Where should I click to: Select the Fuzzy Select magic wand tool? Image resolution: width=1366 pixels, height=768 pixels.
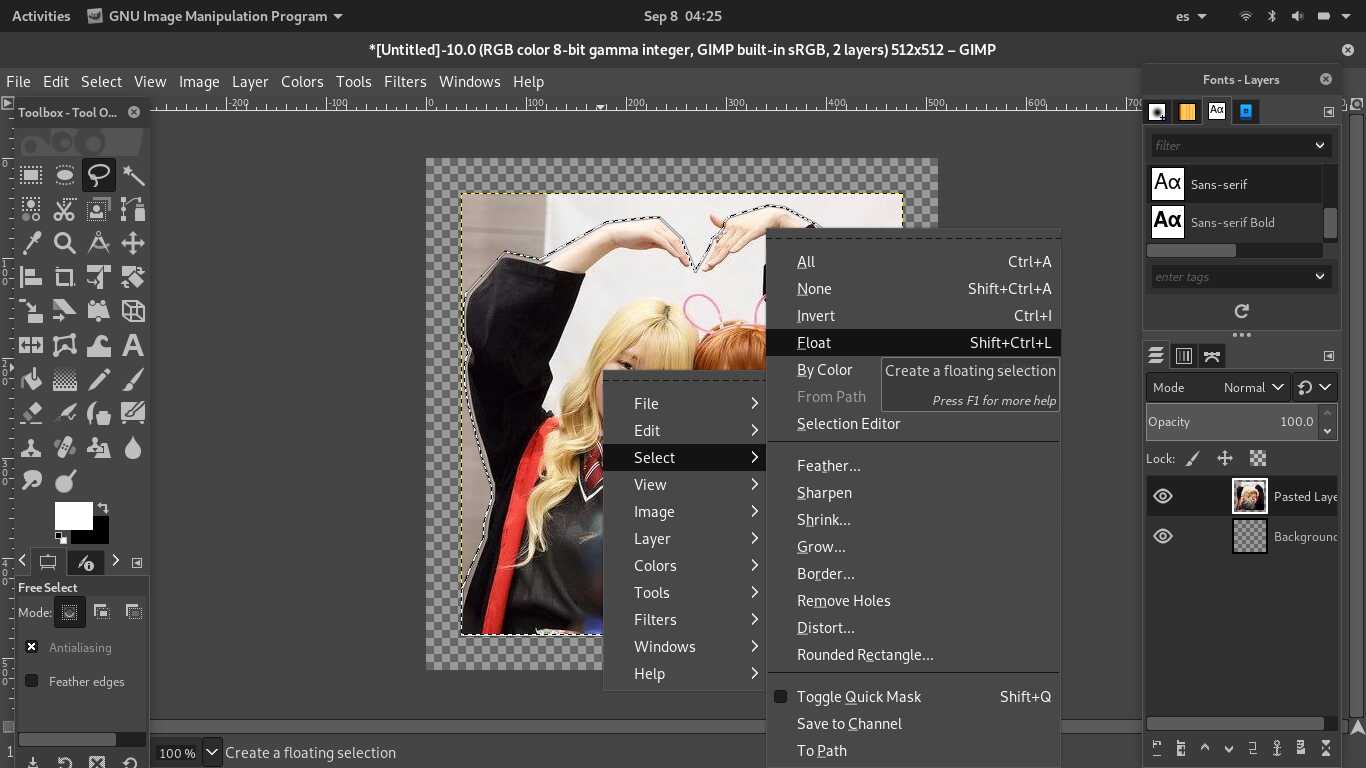(x=133, y=176)
